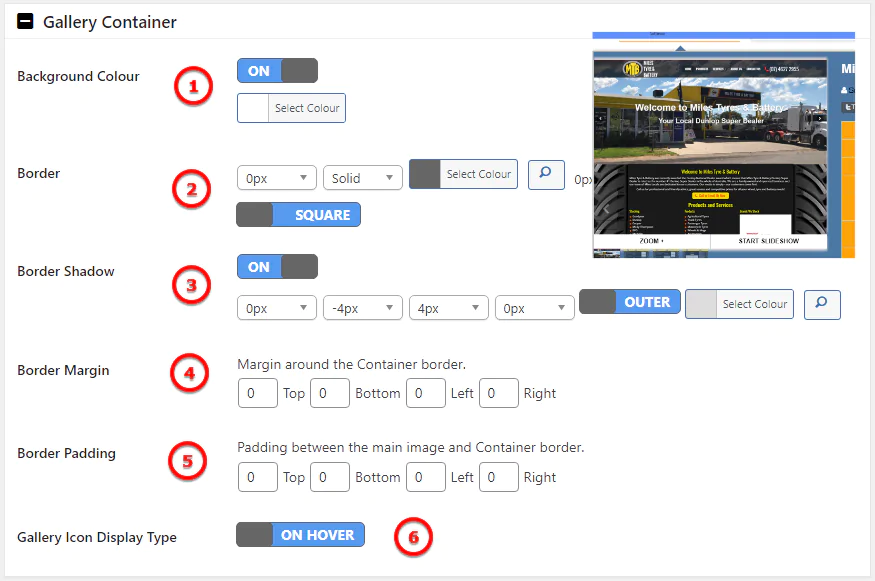The height and width of the screenshot is (581, 875).
Task: Click the Border Padding Right input field
Action: tap(499, 477)
